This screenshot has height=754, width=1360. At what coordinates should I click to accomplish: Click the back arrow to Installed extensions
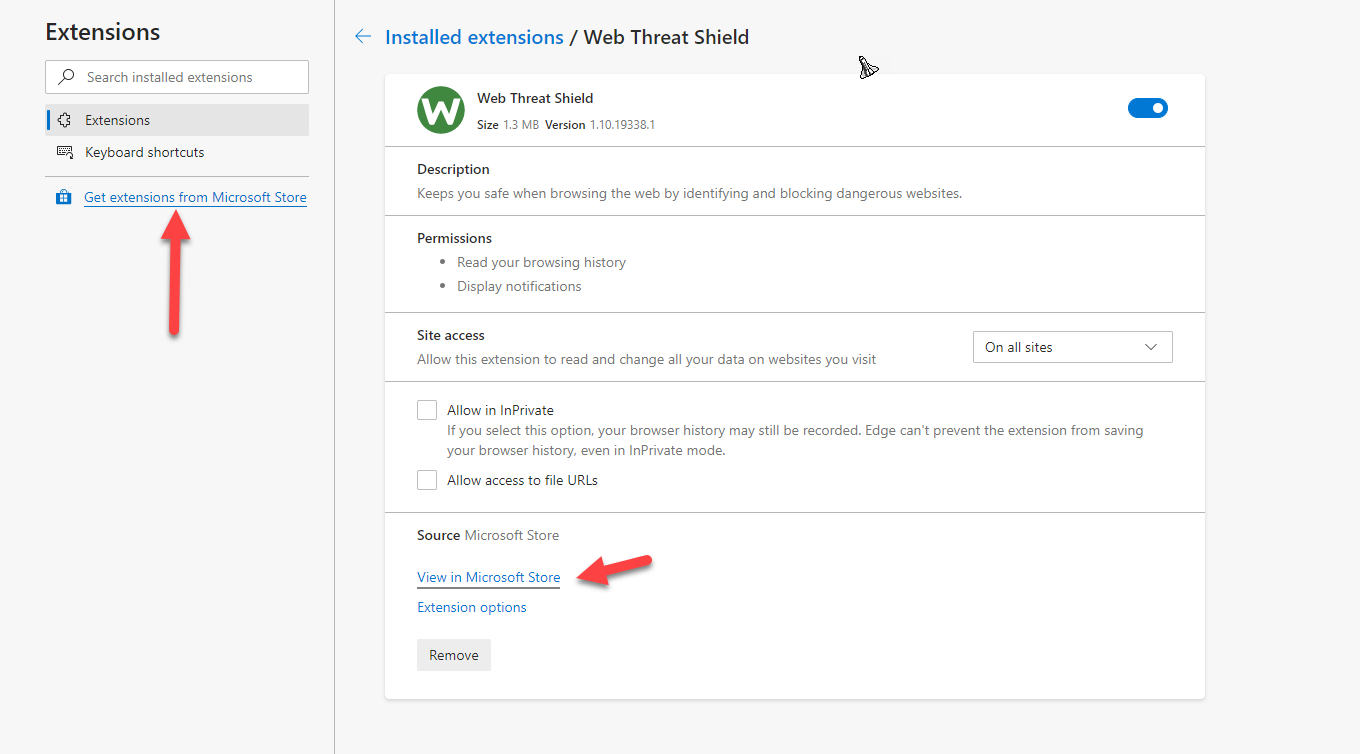[x=362, y=37]
